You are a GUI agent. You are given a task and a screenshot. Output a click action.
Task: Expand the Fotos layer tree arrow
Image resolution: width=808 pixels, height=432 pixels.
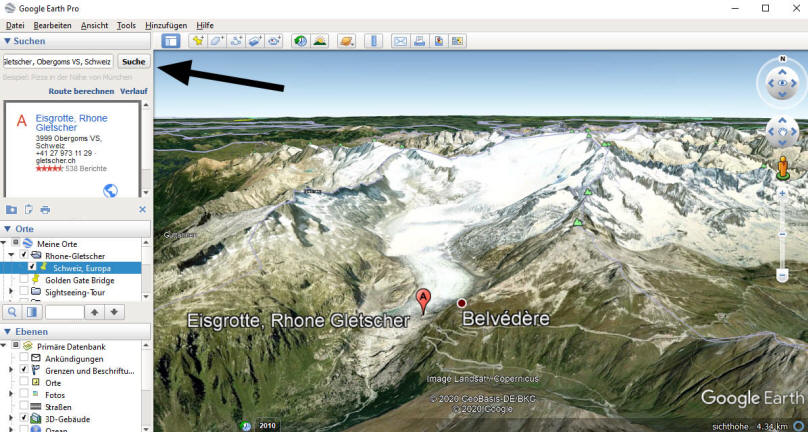(x=11, y=394)
